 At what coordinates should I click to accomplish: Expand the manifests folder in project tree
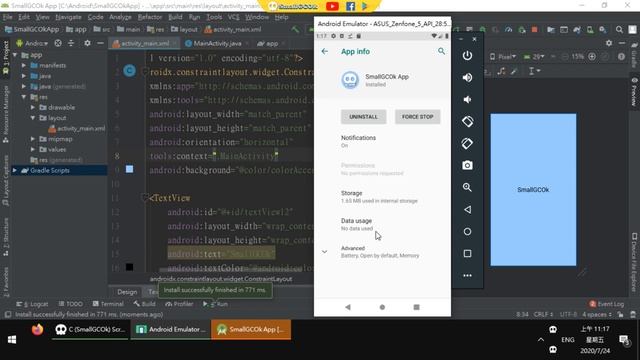coord(24,65)
